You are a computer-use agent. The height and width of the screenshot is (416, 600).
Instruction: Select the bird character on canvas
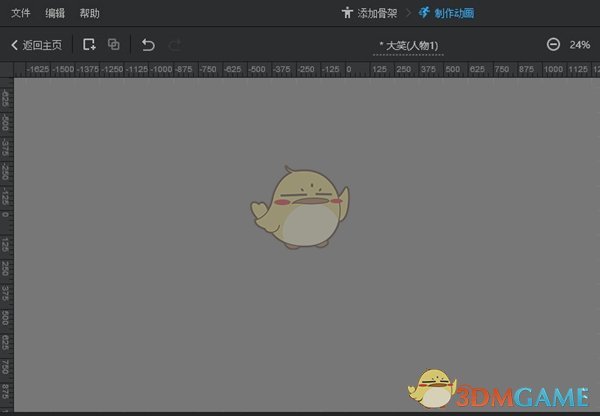click(300, 207)
